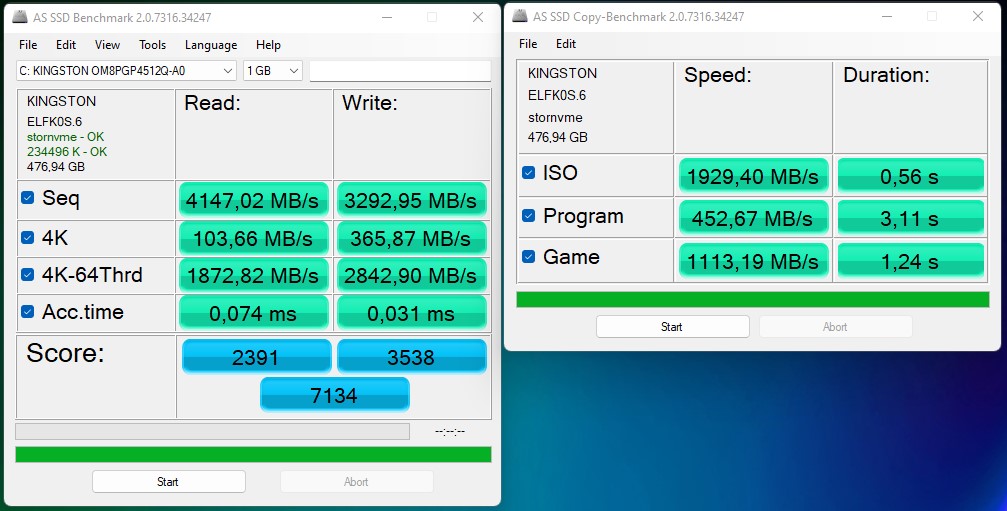Uncheck the 4K-64Thrd test checkbox
The width and height of the screenshot is (1007, 511).
point(28,275)
